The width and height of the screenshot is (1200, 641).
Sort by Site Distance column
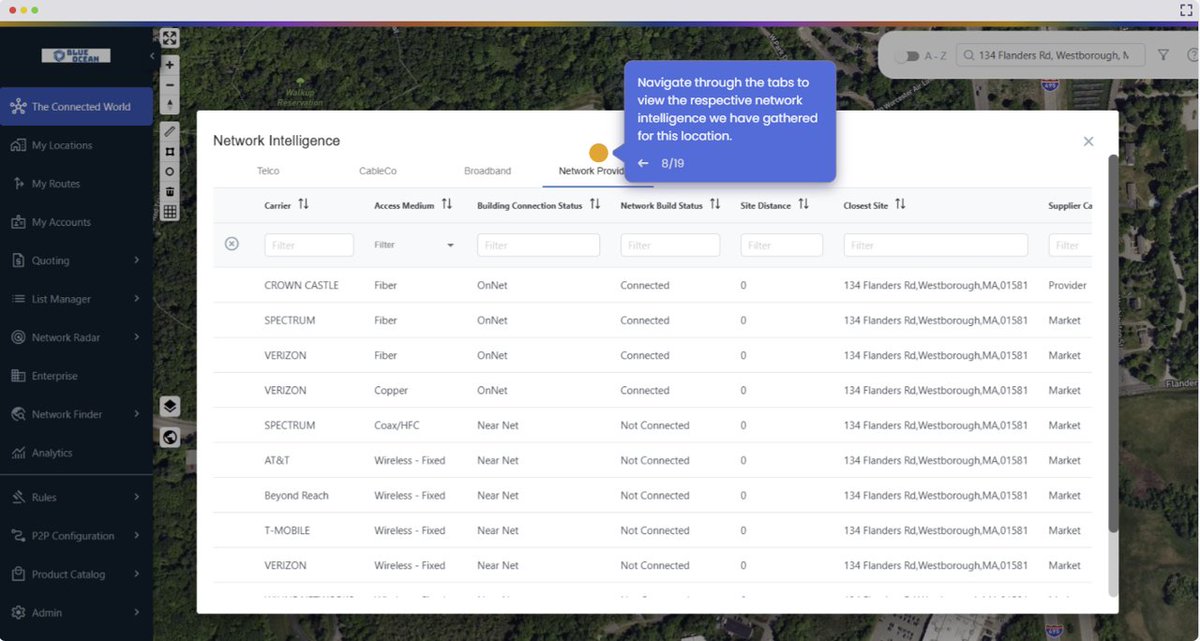[803, 204]
